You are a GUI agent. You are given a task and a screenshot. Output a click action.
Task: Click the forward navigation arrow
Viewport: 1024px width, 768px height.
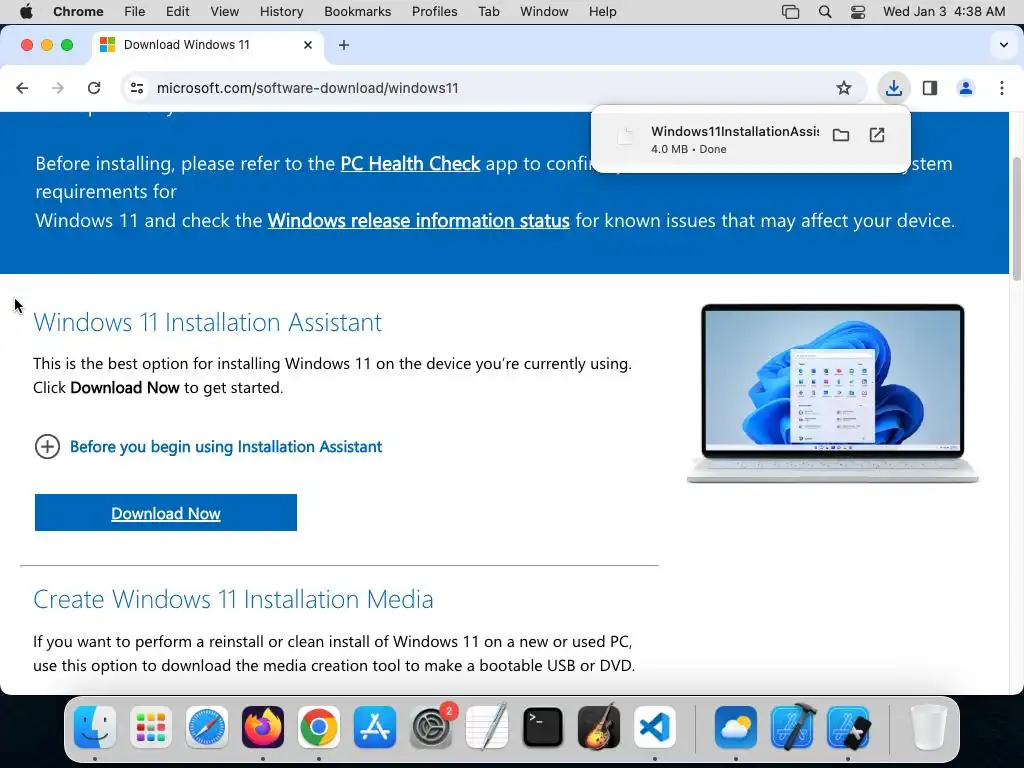pos(58,88)
